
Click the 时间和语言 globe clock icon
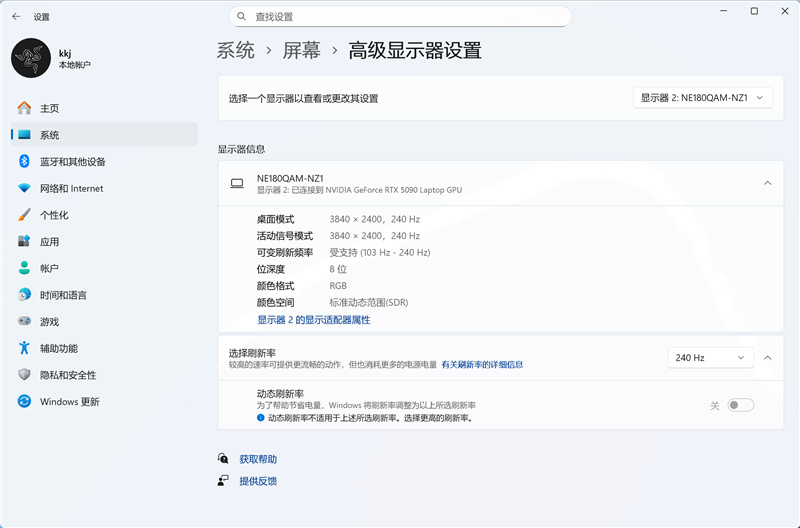24,294
